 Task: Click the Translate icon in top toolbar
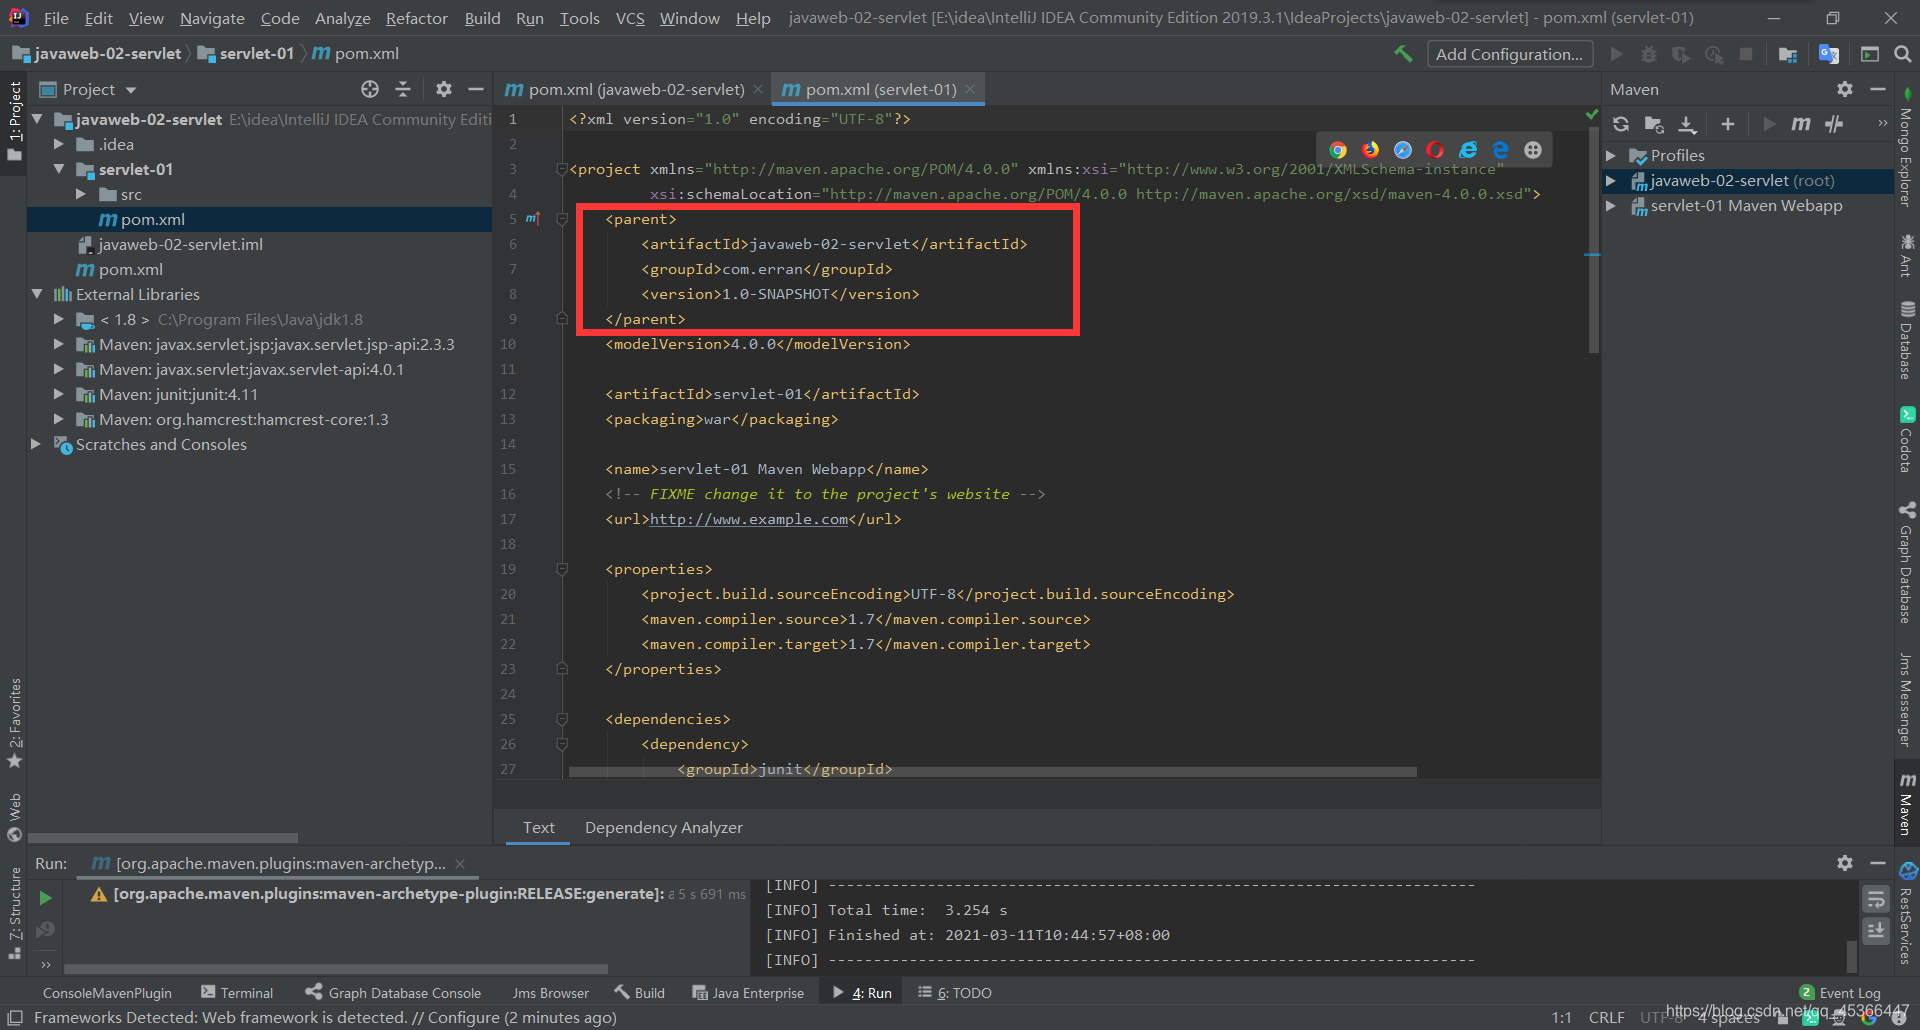point(1829,54)
